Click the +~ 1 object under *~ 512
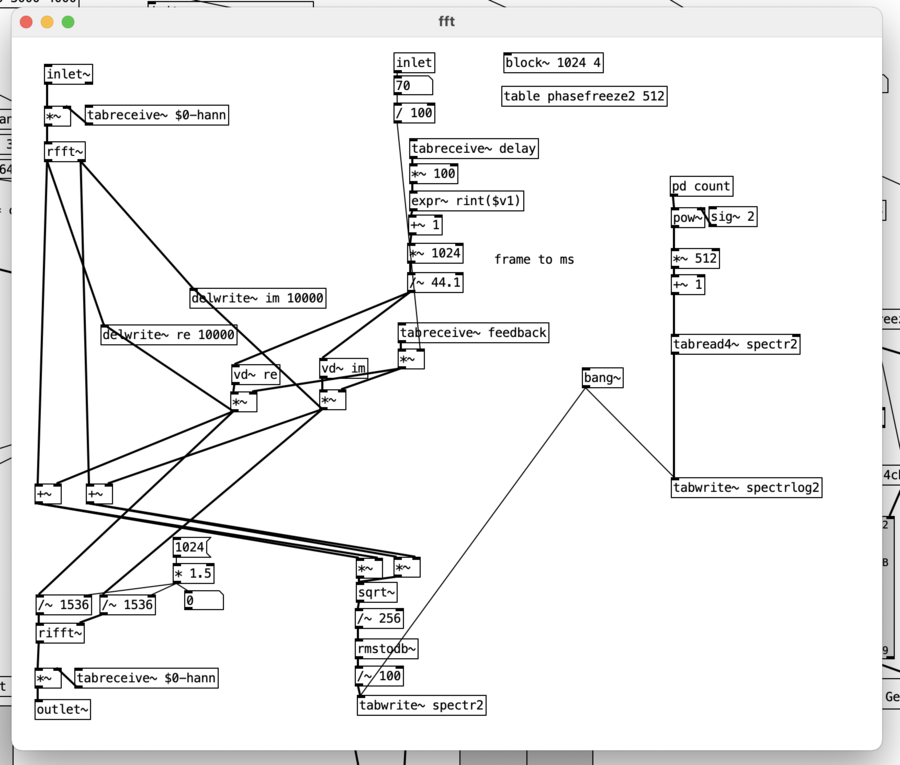Image resolution: width=900 pixels, height=765 pixels. 688,285
